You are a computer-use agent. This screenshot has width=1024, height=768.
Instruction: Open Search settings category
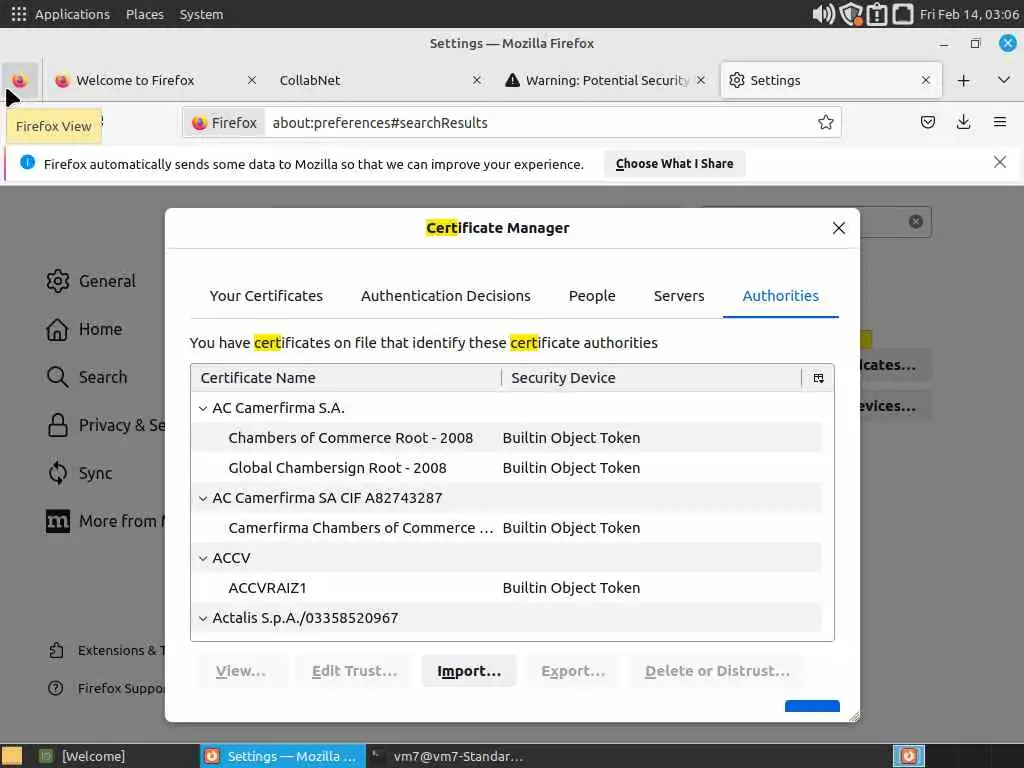pyautogui.click(x=86, y=377)
